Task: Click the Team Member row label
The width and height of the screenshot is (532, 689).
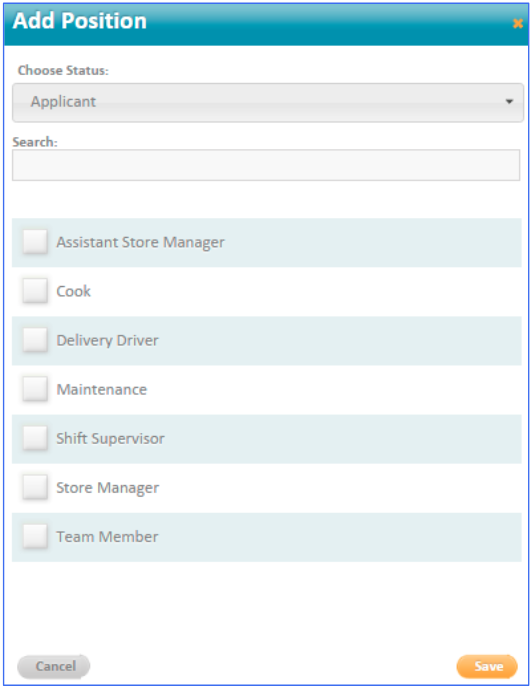Action: coord(107,537)
